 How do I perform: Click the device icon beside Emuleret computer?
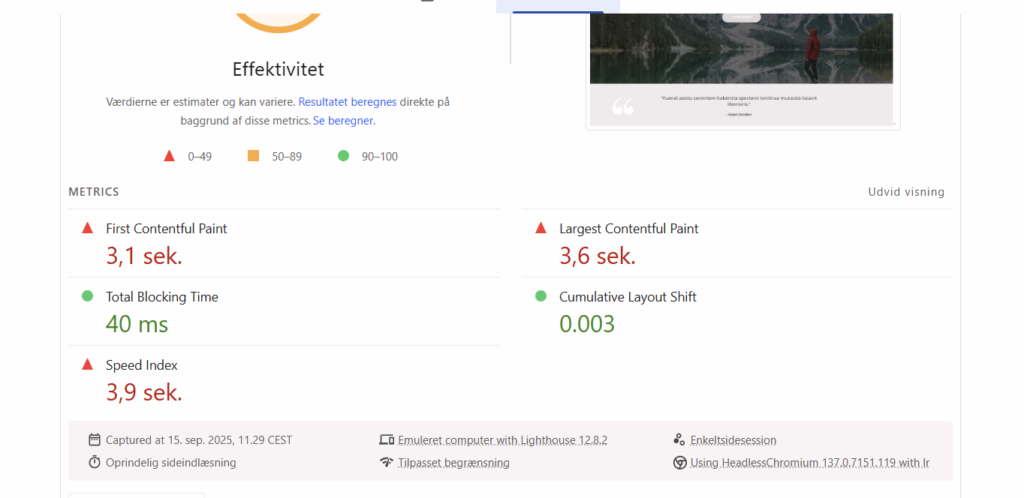[x=387, y=440]
